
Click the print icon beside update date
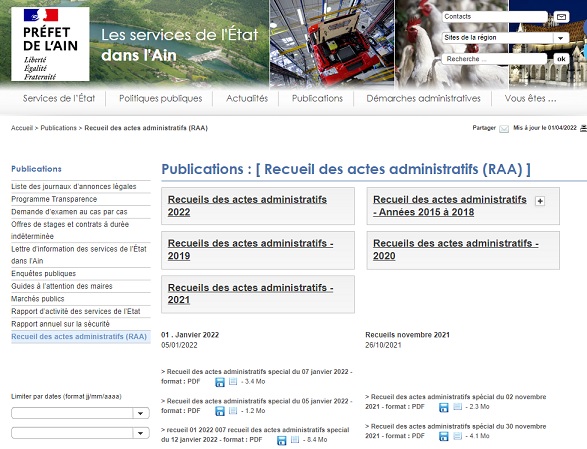[583, 128]
